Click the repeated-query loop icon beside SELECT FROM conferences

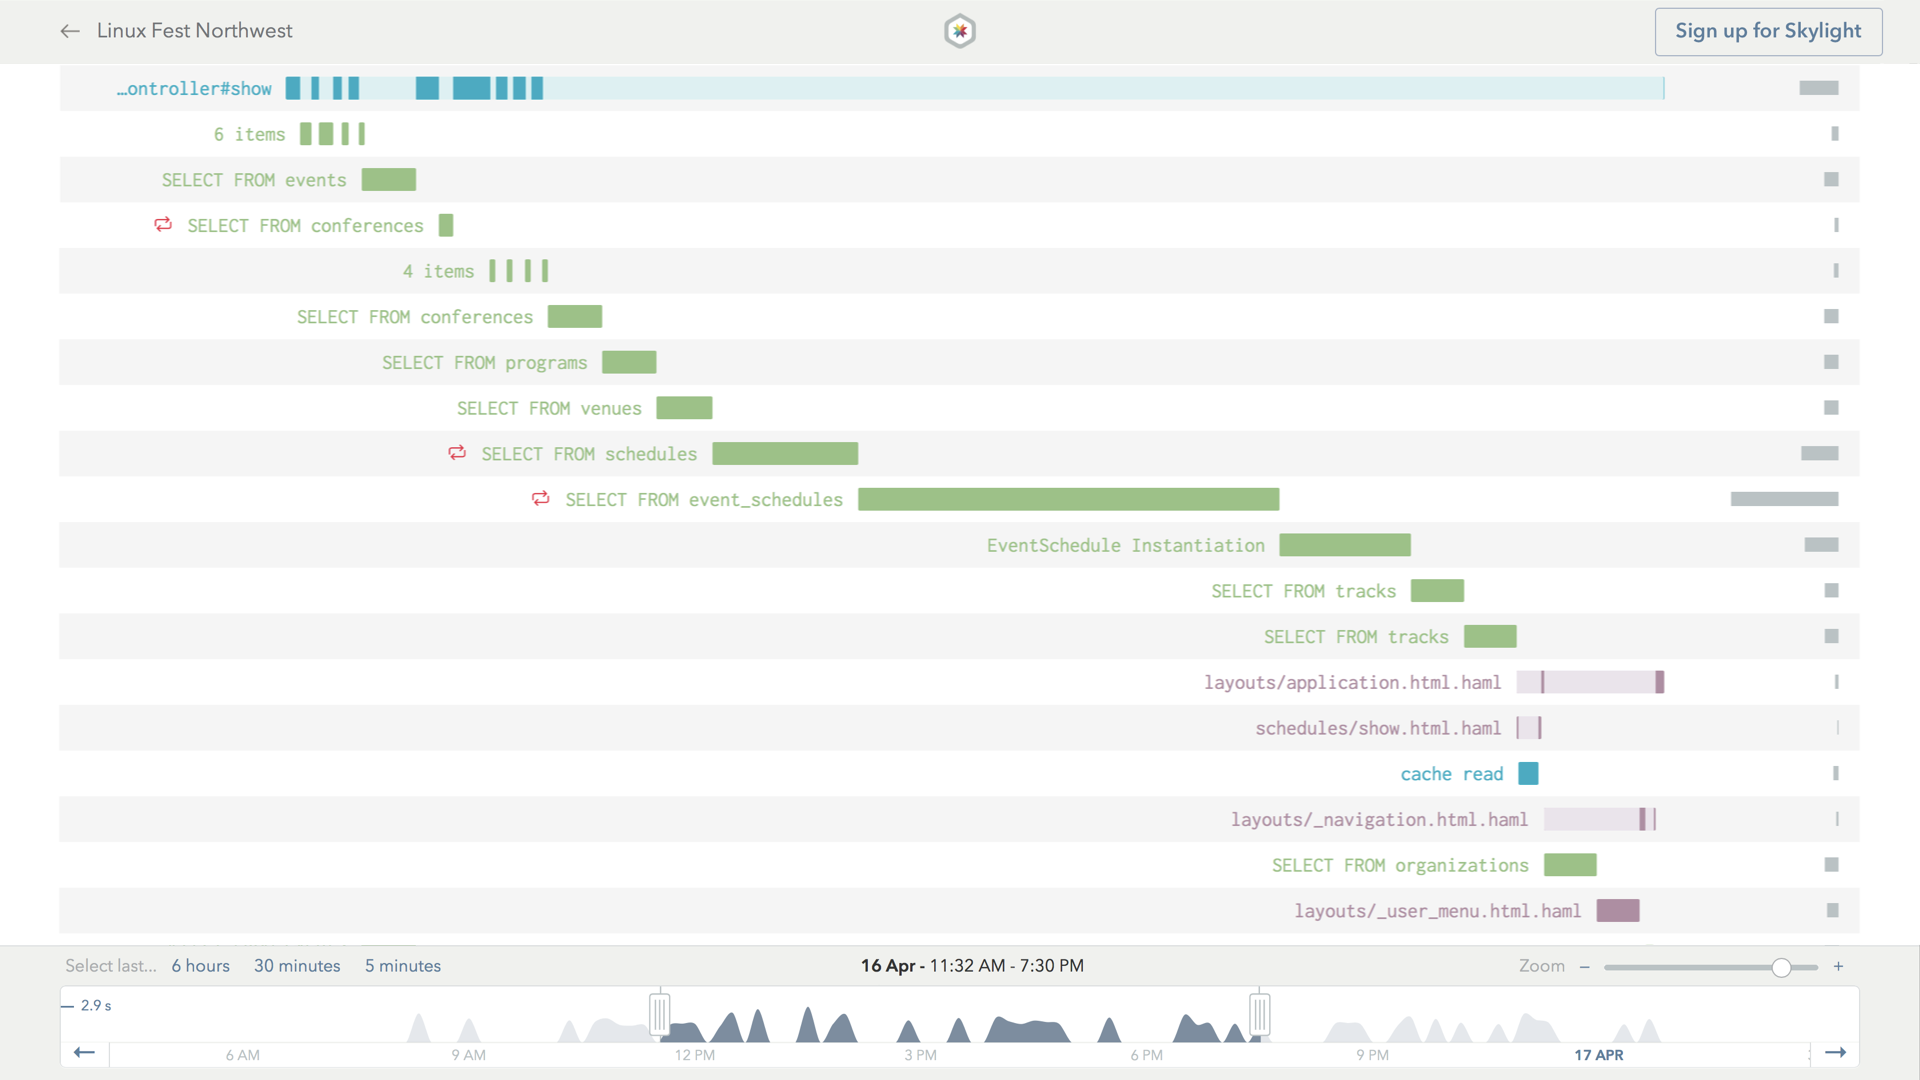(163, 225)
